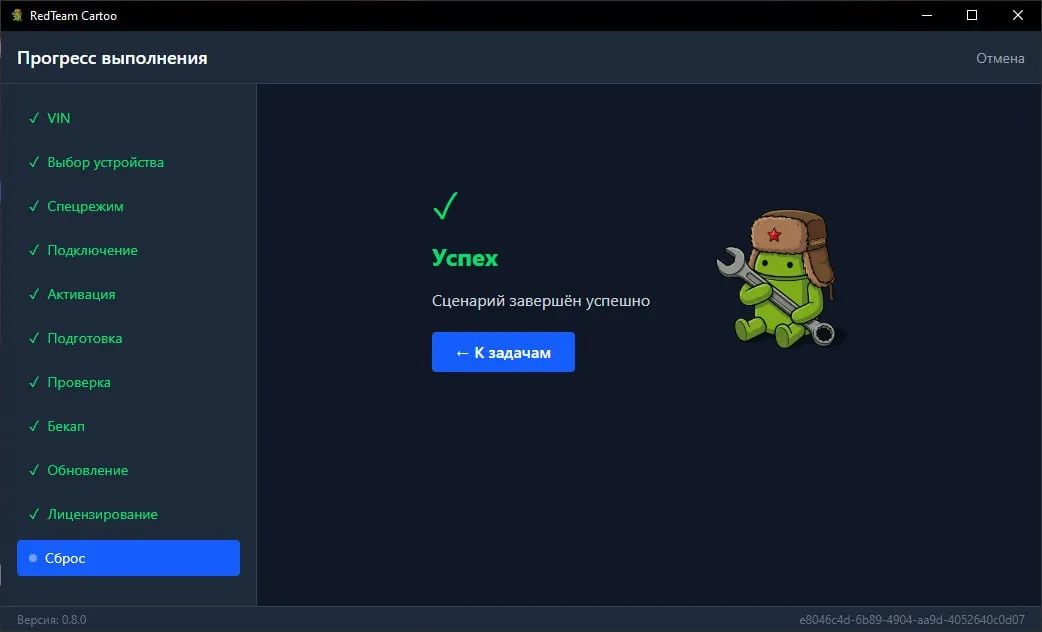Click the Android mascot with wrench image
The image size is (1042, 632).
coord(781,279)
